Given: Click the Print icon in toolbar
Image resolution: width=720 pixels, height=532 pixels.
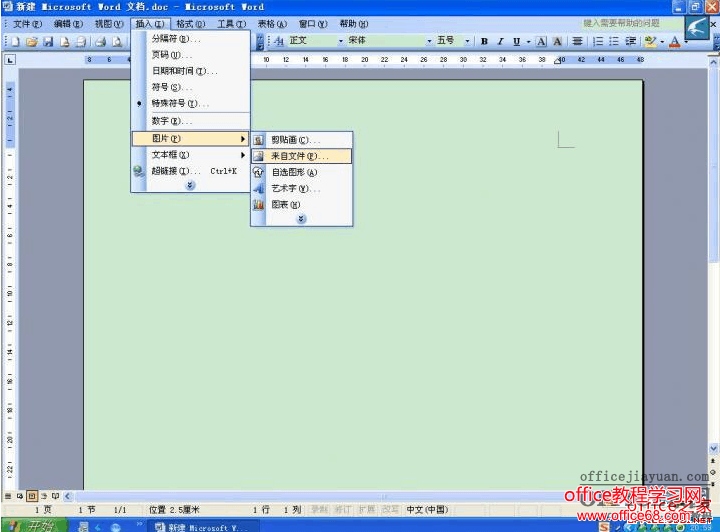Looking at the screenshot, I should (100, 41).
